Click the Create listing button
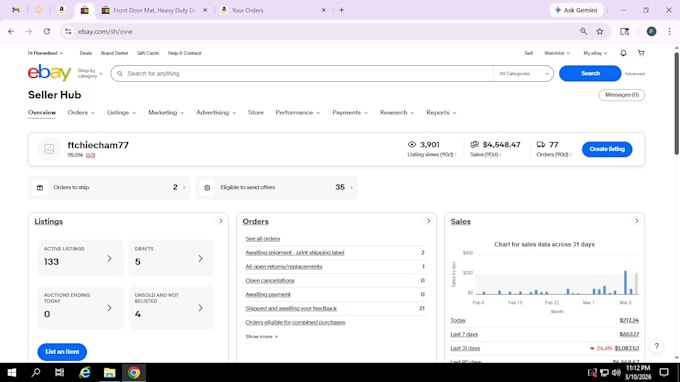The width and height of the screenshot is (680, 382). click(x=607, y=149)
